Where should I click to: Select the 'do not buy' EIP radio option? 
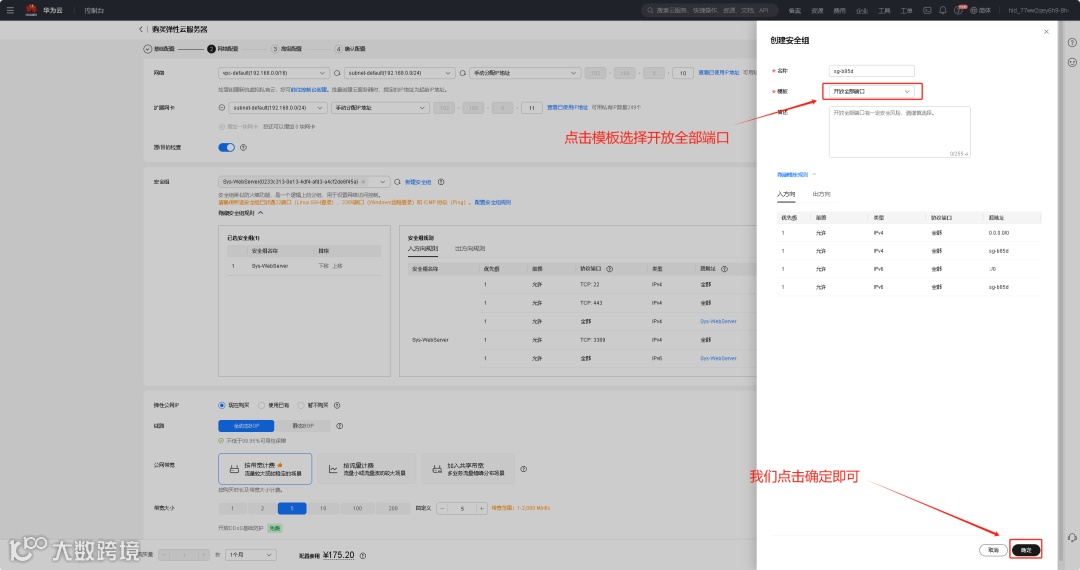pyautogui.click(x=300, y=405)
